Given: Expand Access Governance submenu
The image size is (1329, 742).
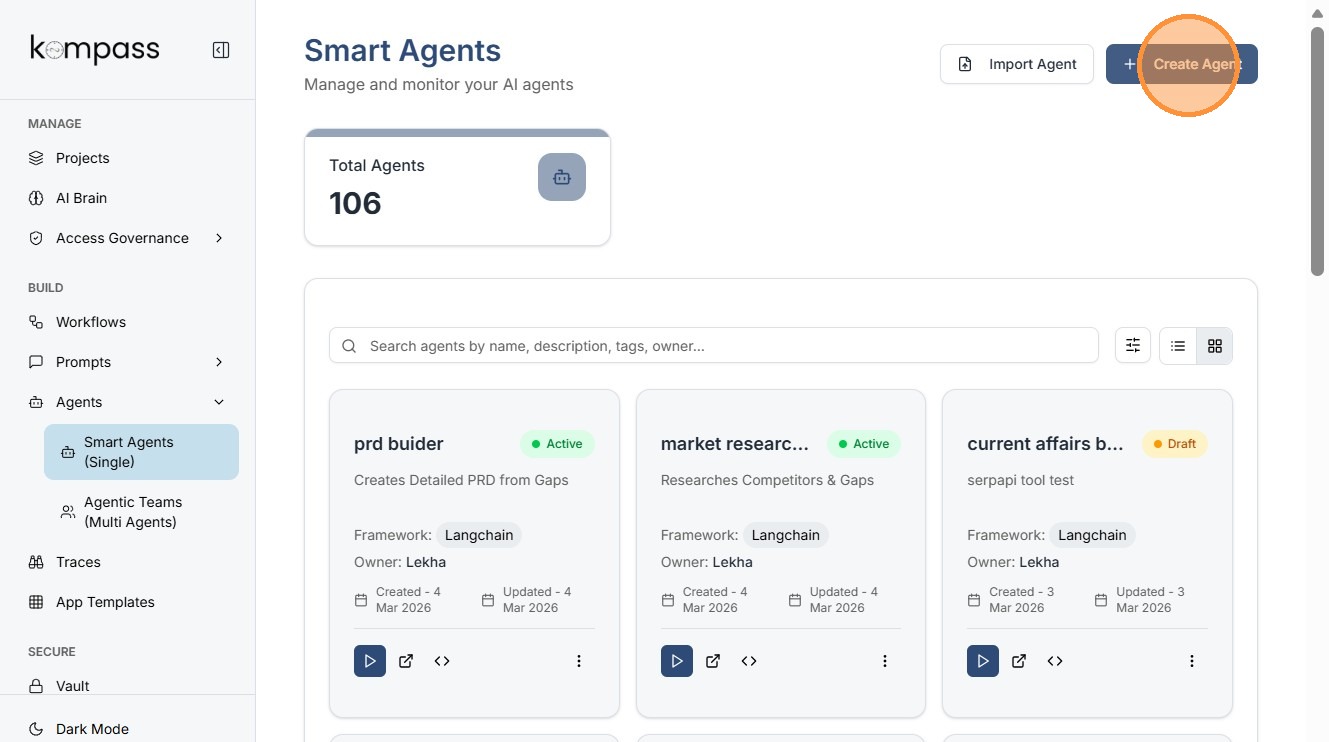Looking at the screenshot, I should 219,238.
